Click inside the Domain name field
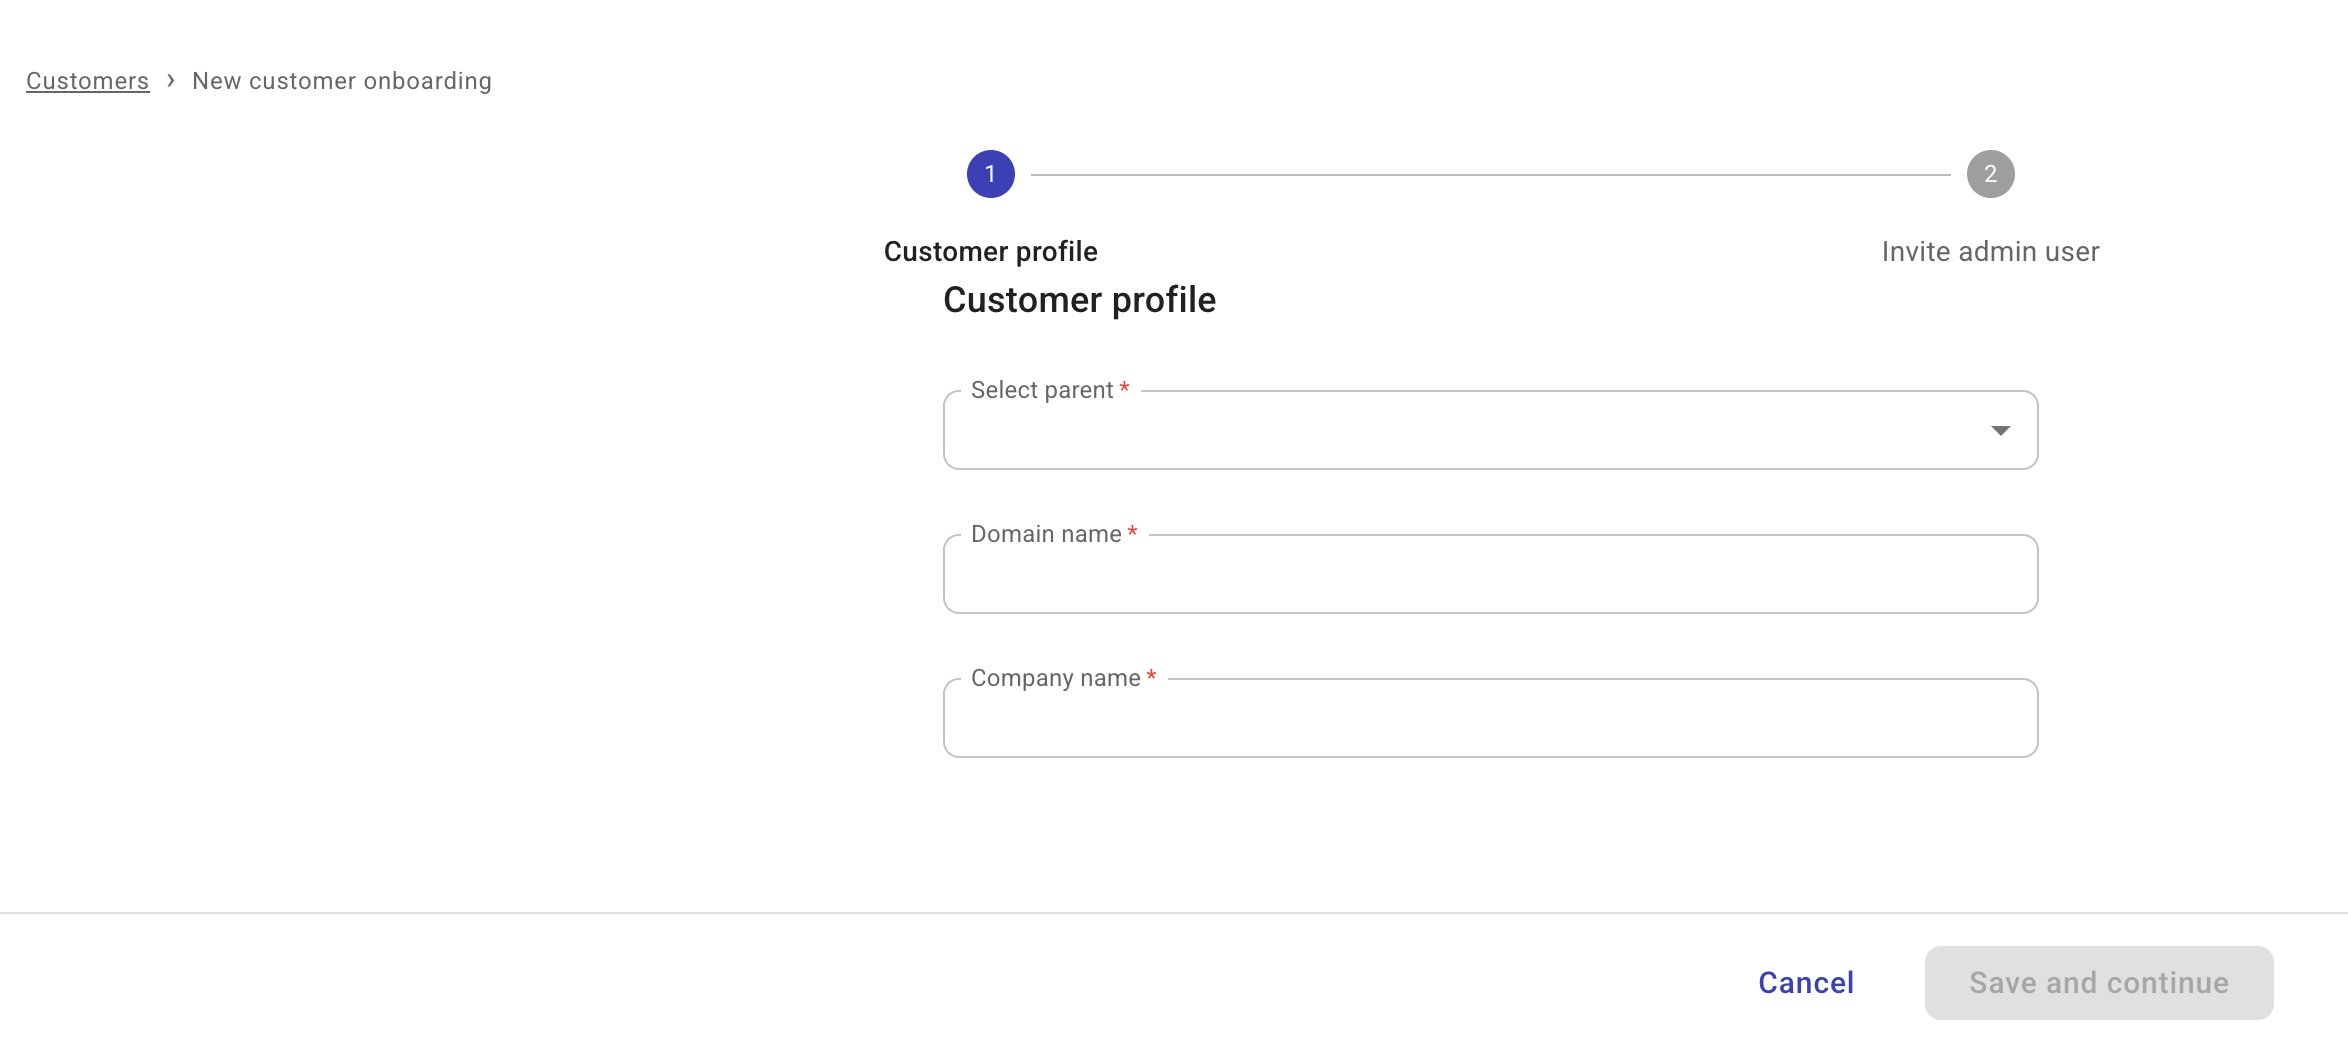Viewport: 2348px width, 1044px height. (1489, 574)
